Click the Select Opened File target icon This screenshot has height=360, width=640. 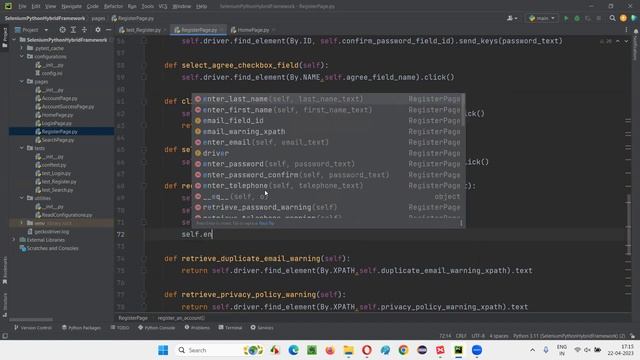tap(62, 30)
